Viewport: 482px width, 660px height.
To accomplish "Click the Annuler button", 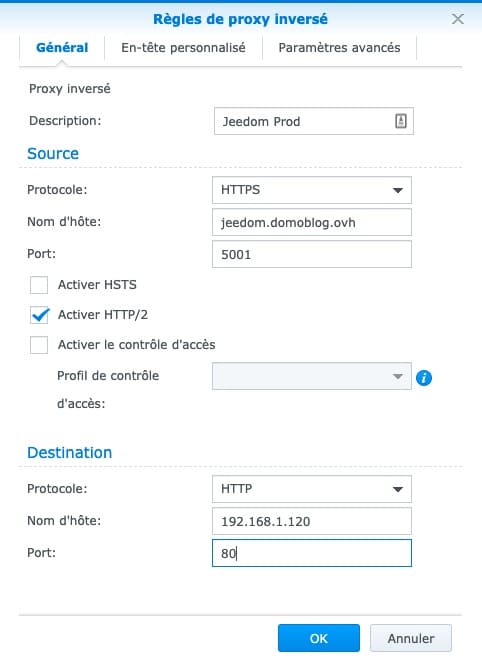I will (411, 638).
